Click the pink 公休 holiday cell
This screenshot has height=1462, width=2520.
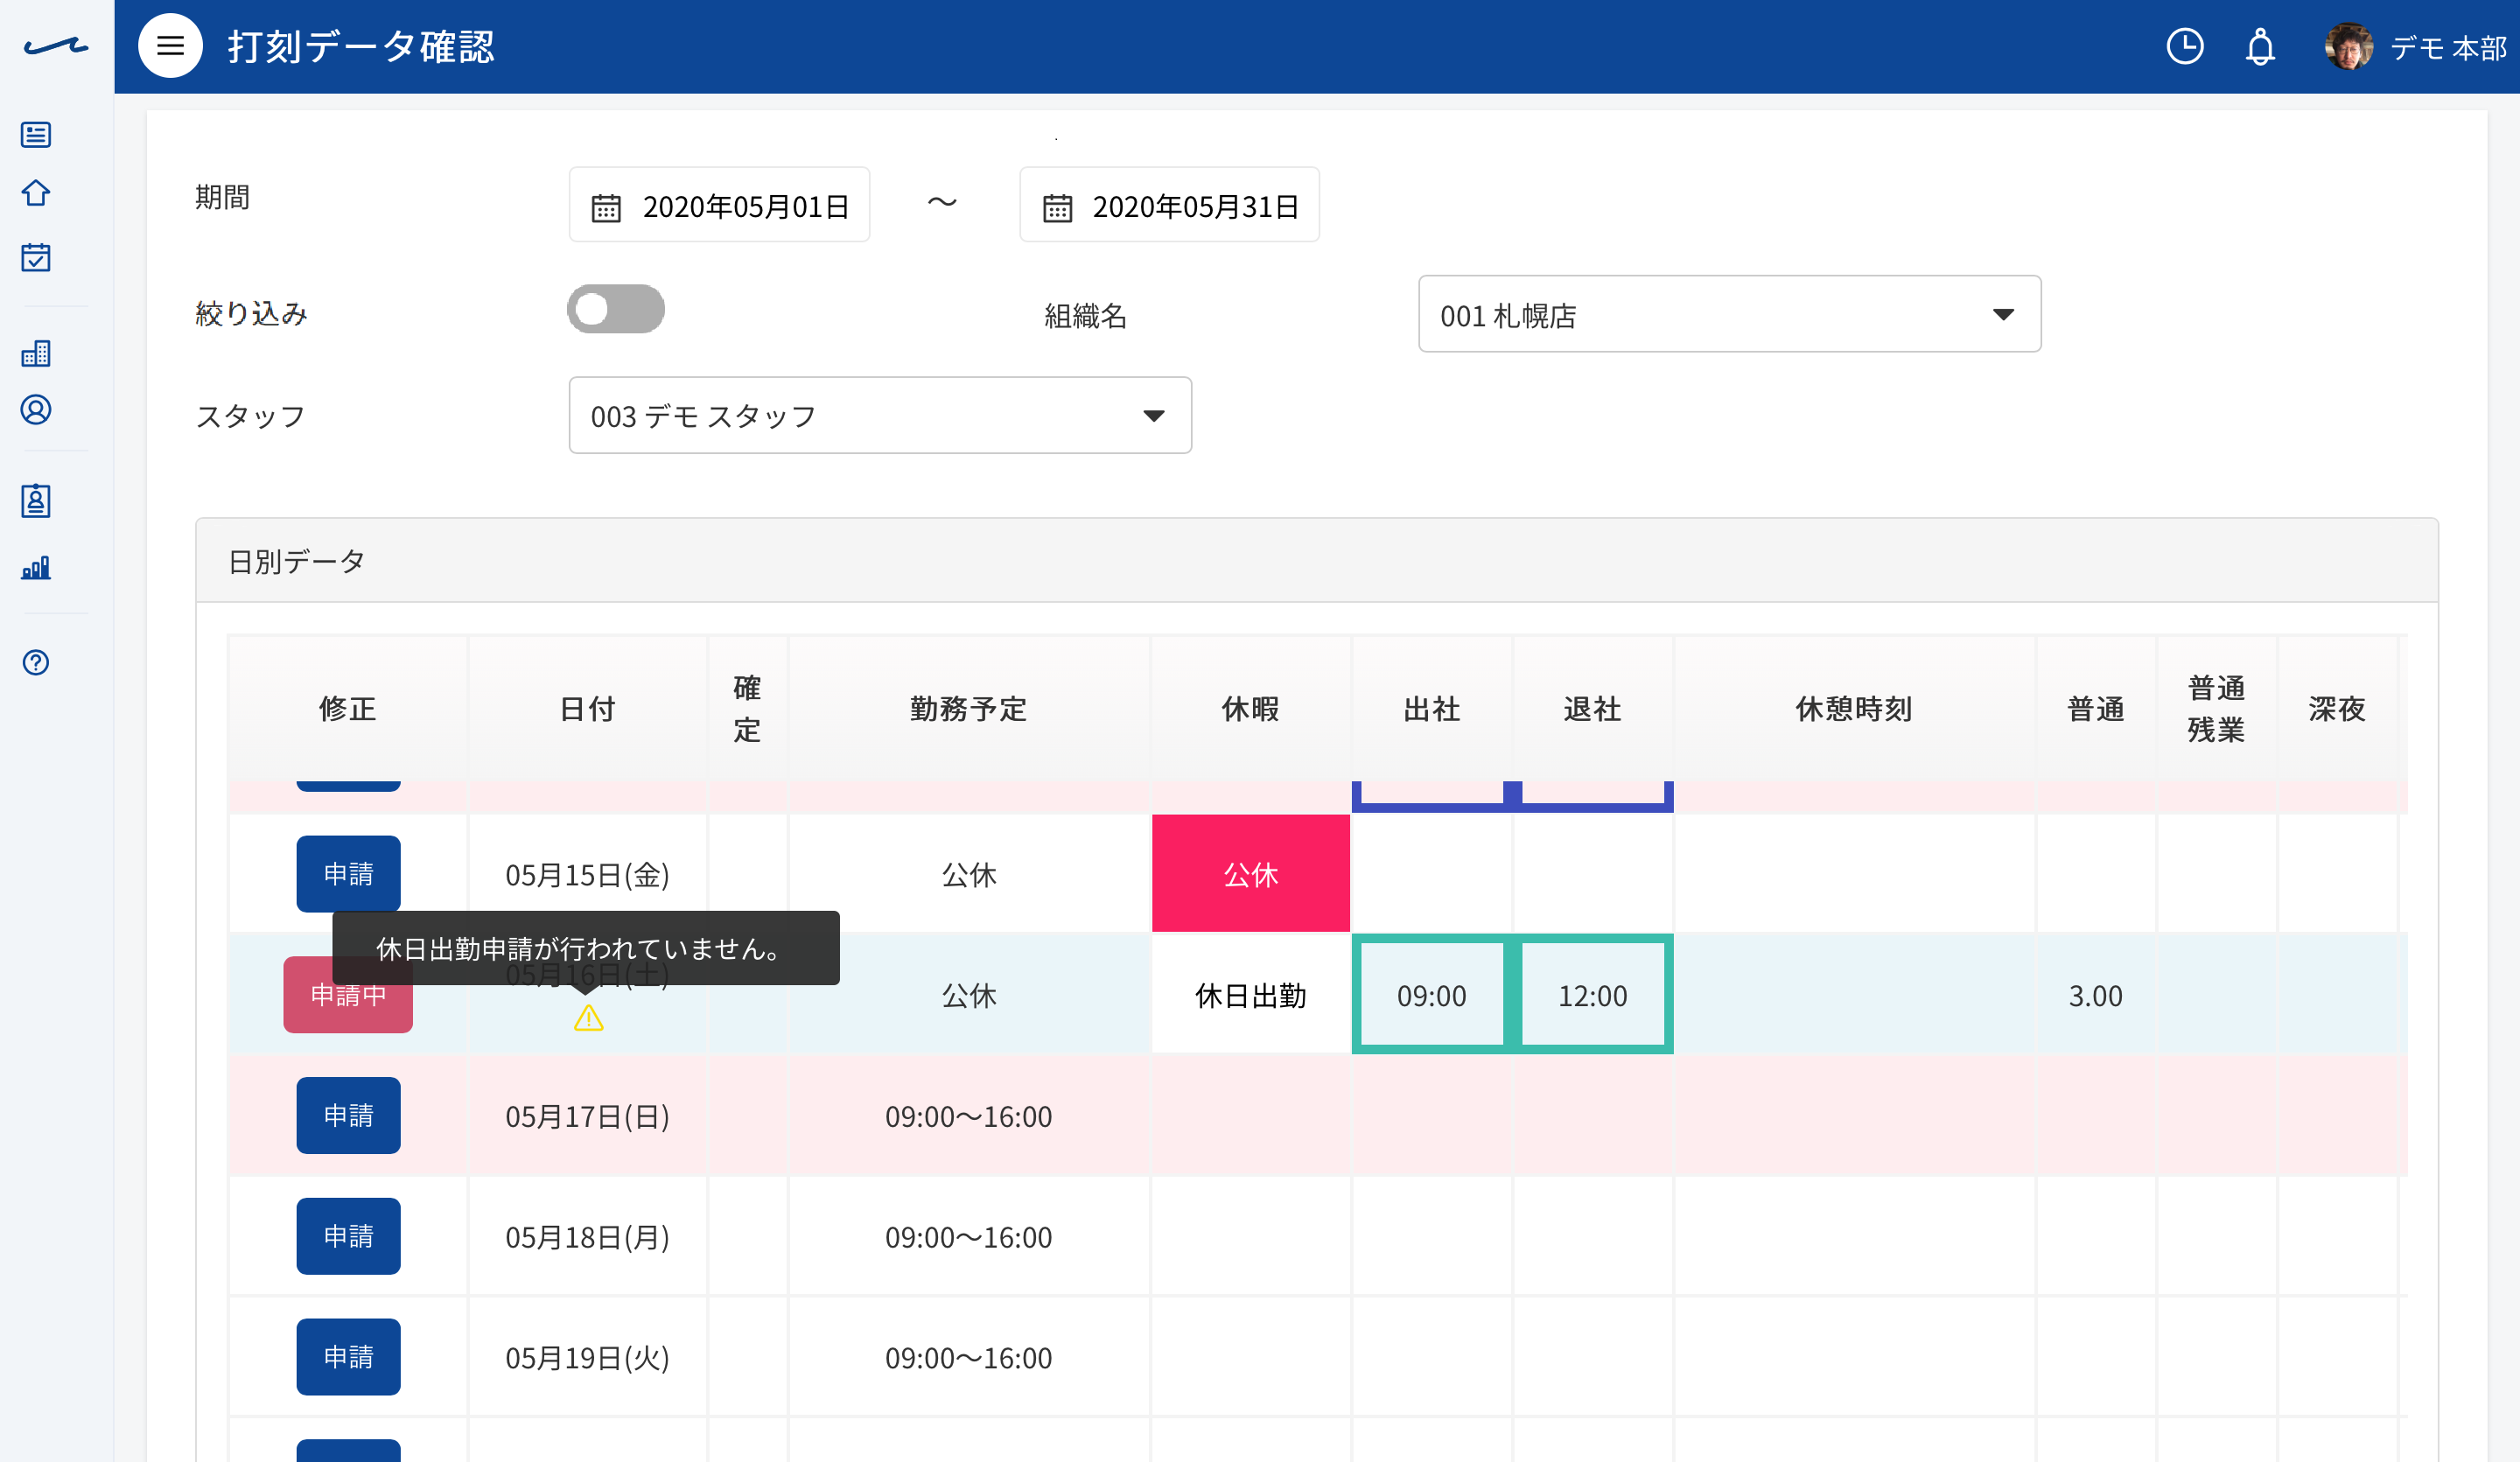tap(1250, 874)
